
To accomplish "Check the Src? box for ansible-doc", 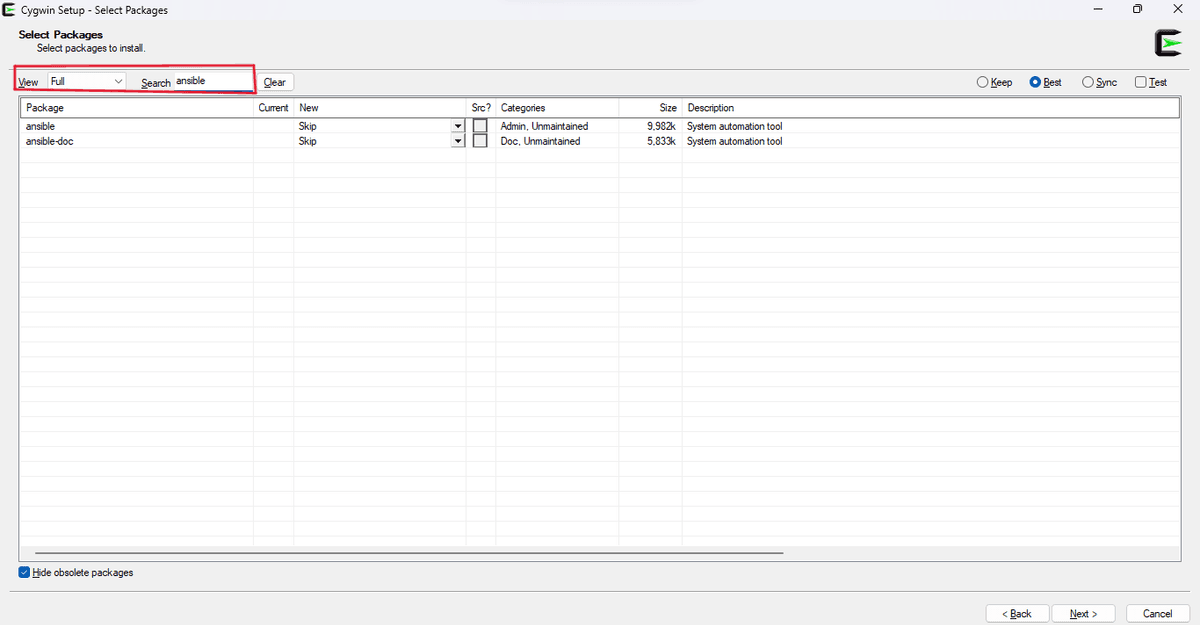I will point(480,141).
